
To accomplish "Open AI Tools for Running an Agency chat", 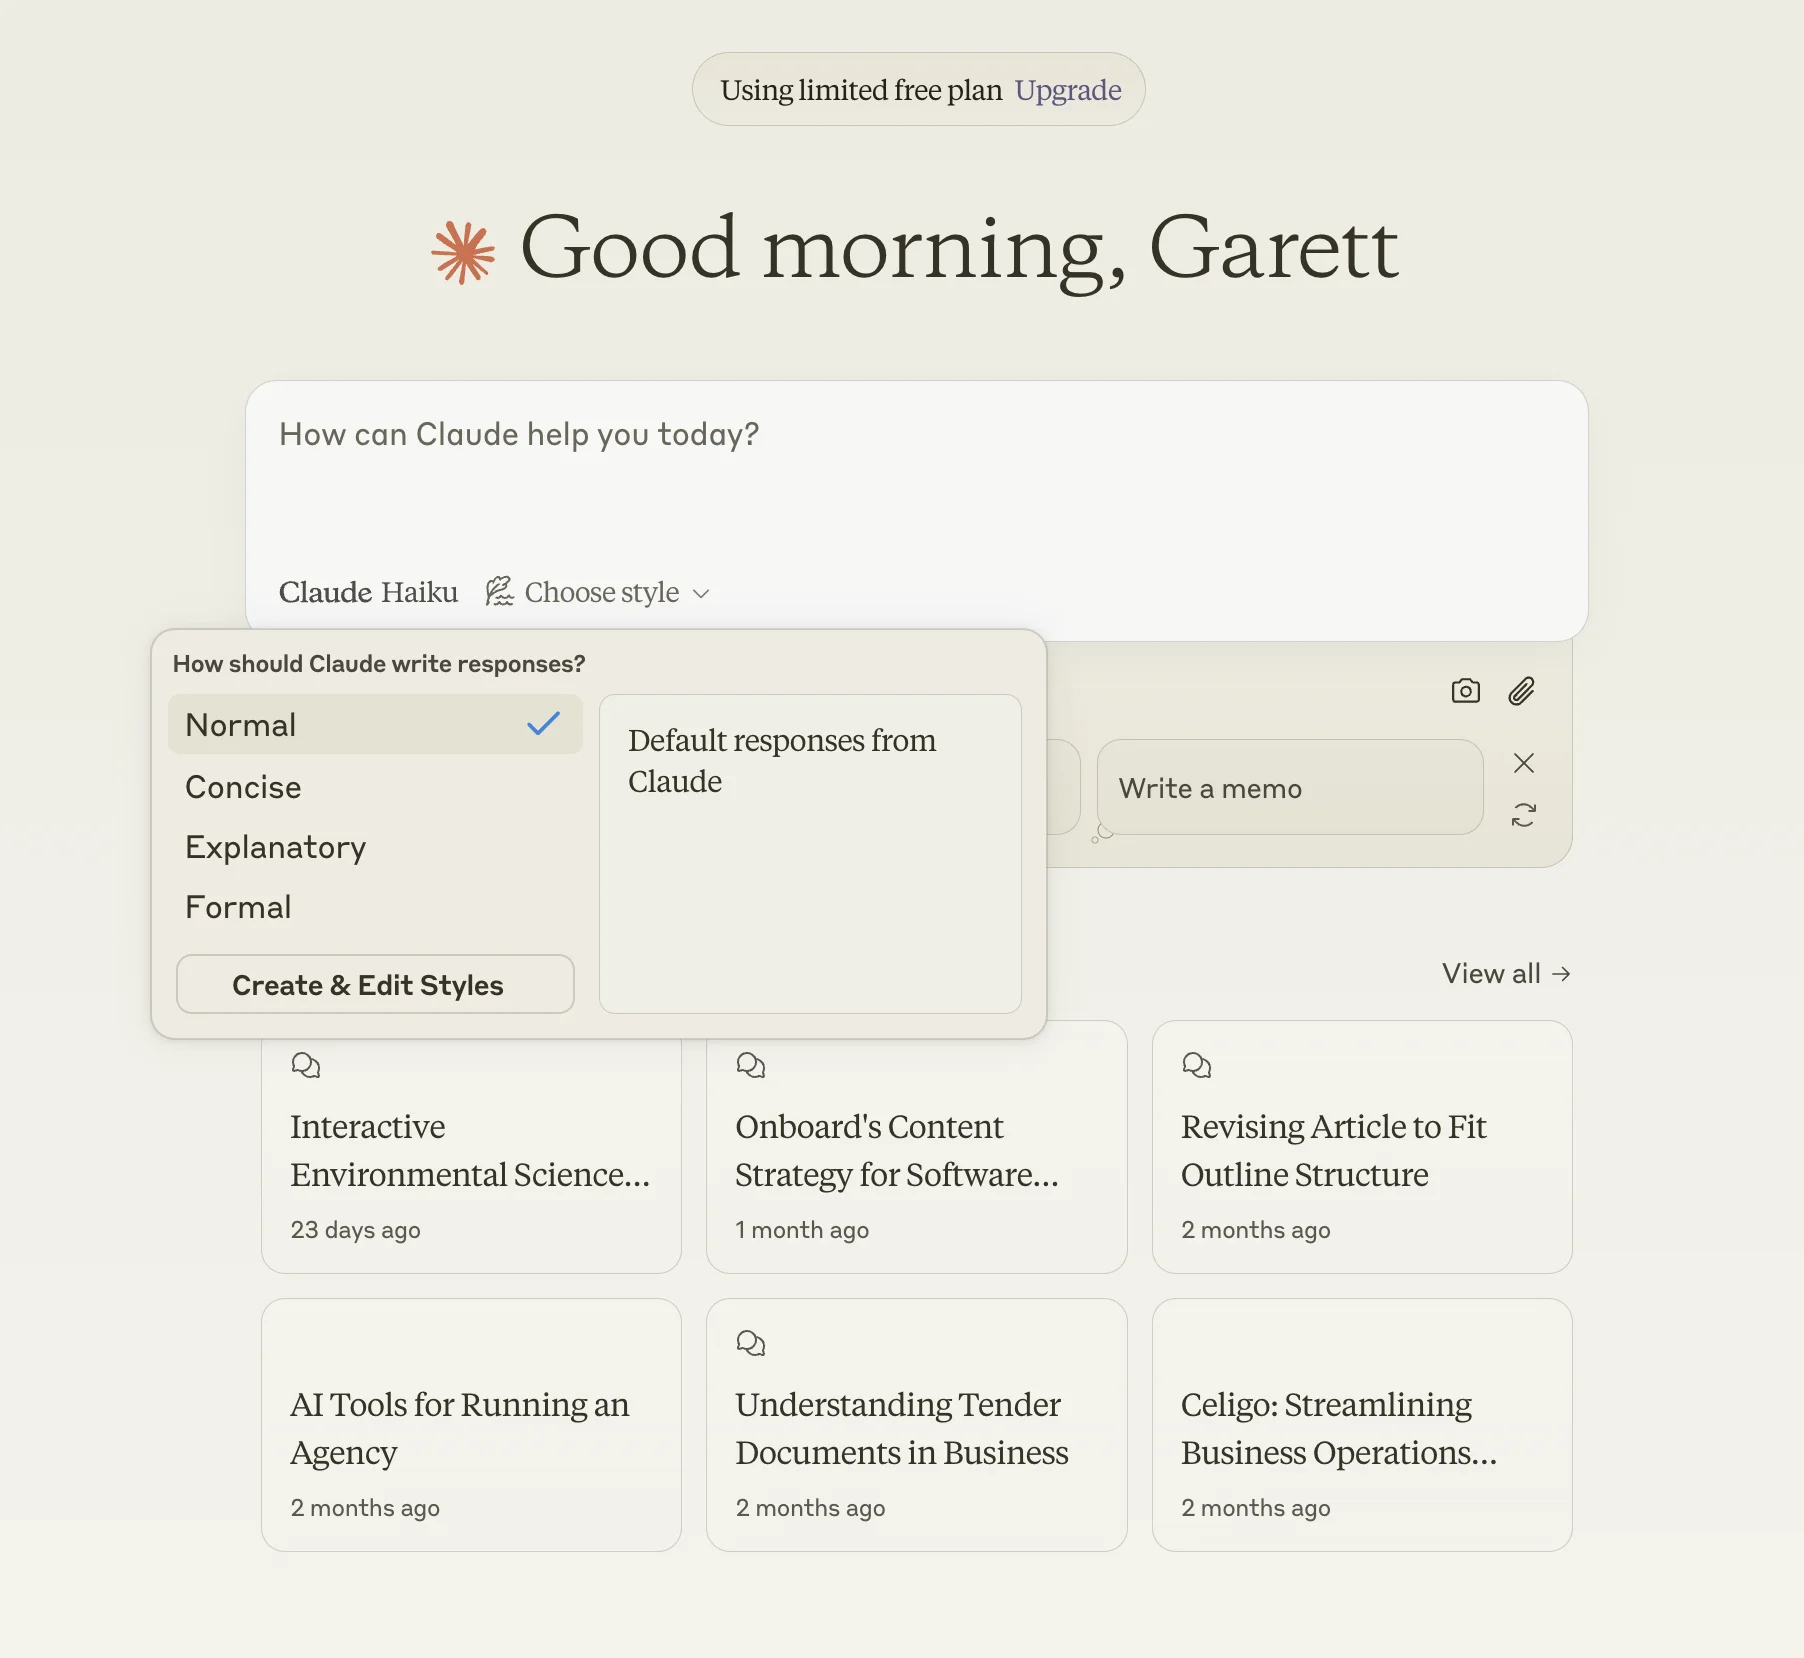I will [471, 1424].
